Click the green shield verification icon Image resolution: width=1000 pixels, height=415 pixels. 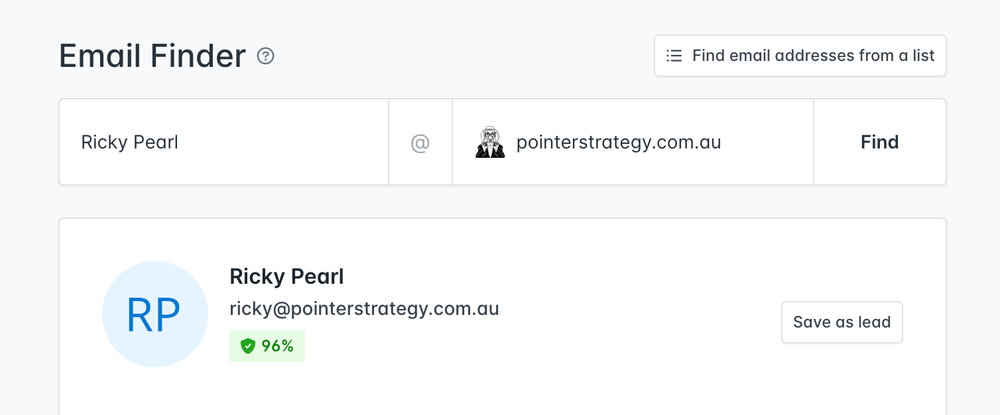tap(247, 346)
